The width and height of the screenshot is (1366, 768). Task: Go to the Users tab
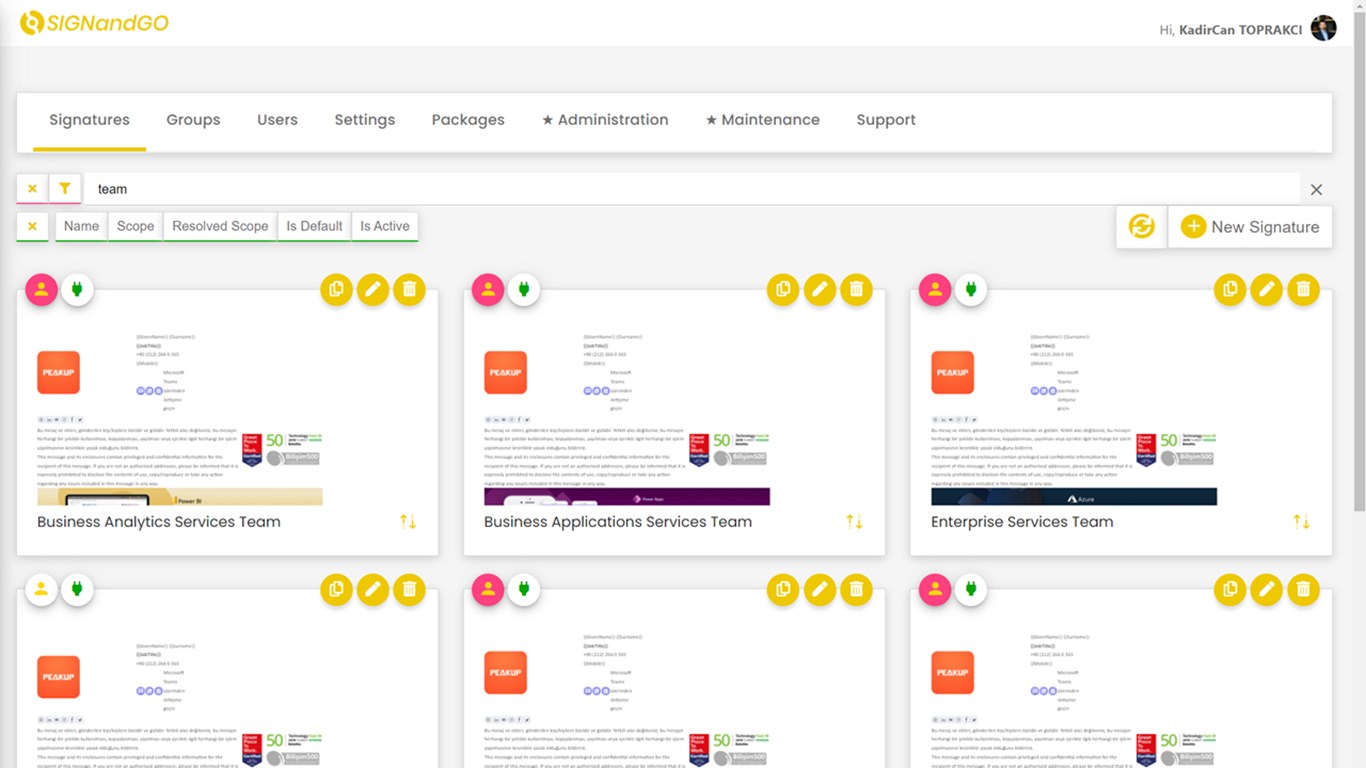click(x=277, y=120)
